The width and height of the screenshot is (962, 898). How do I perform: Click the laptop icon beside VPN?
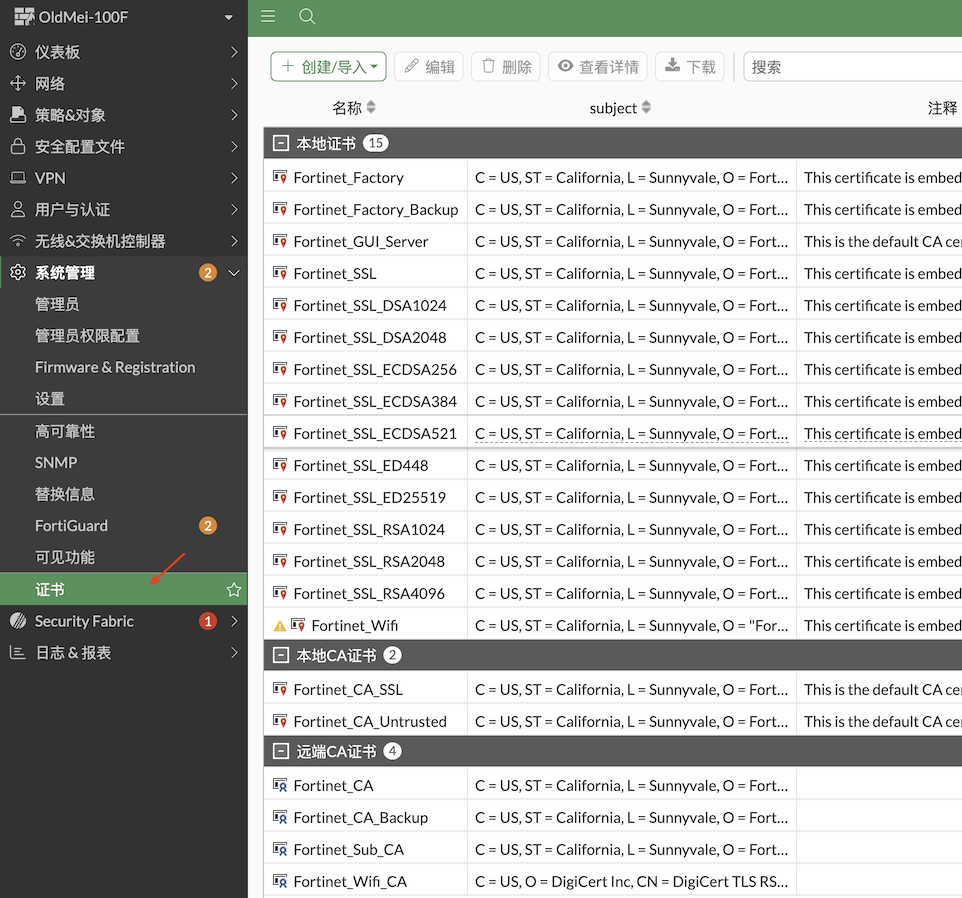[18, 177]
